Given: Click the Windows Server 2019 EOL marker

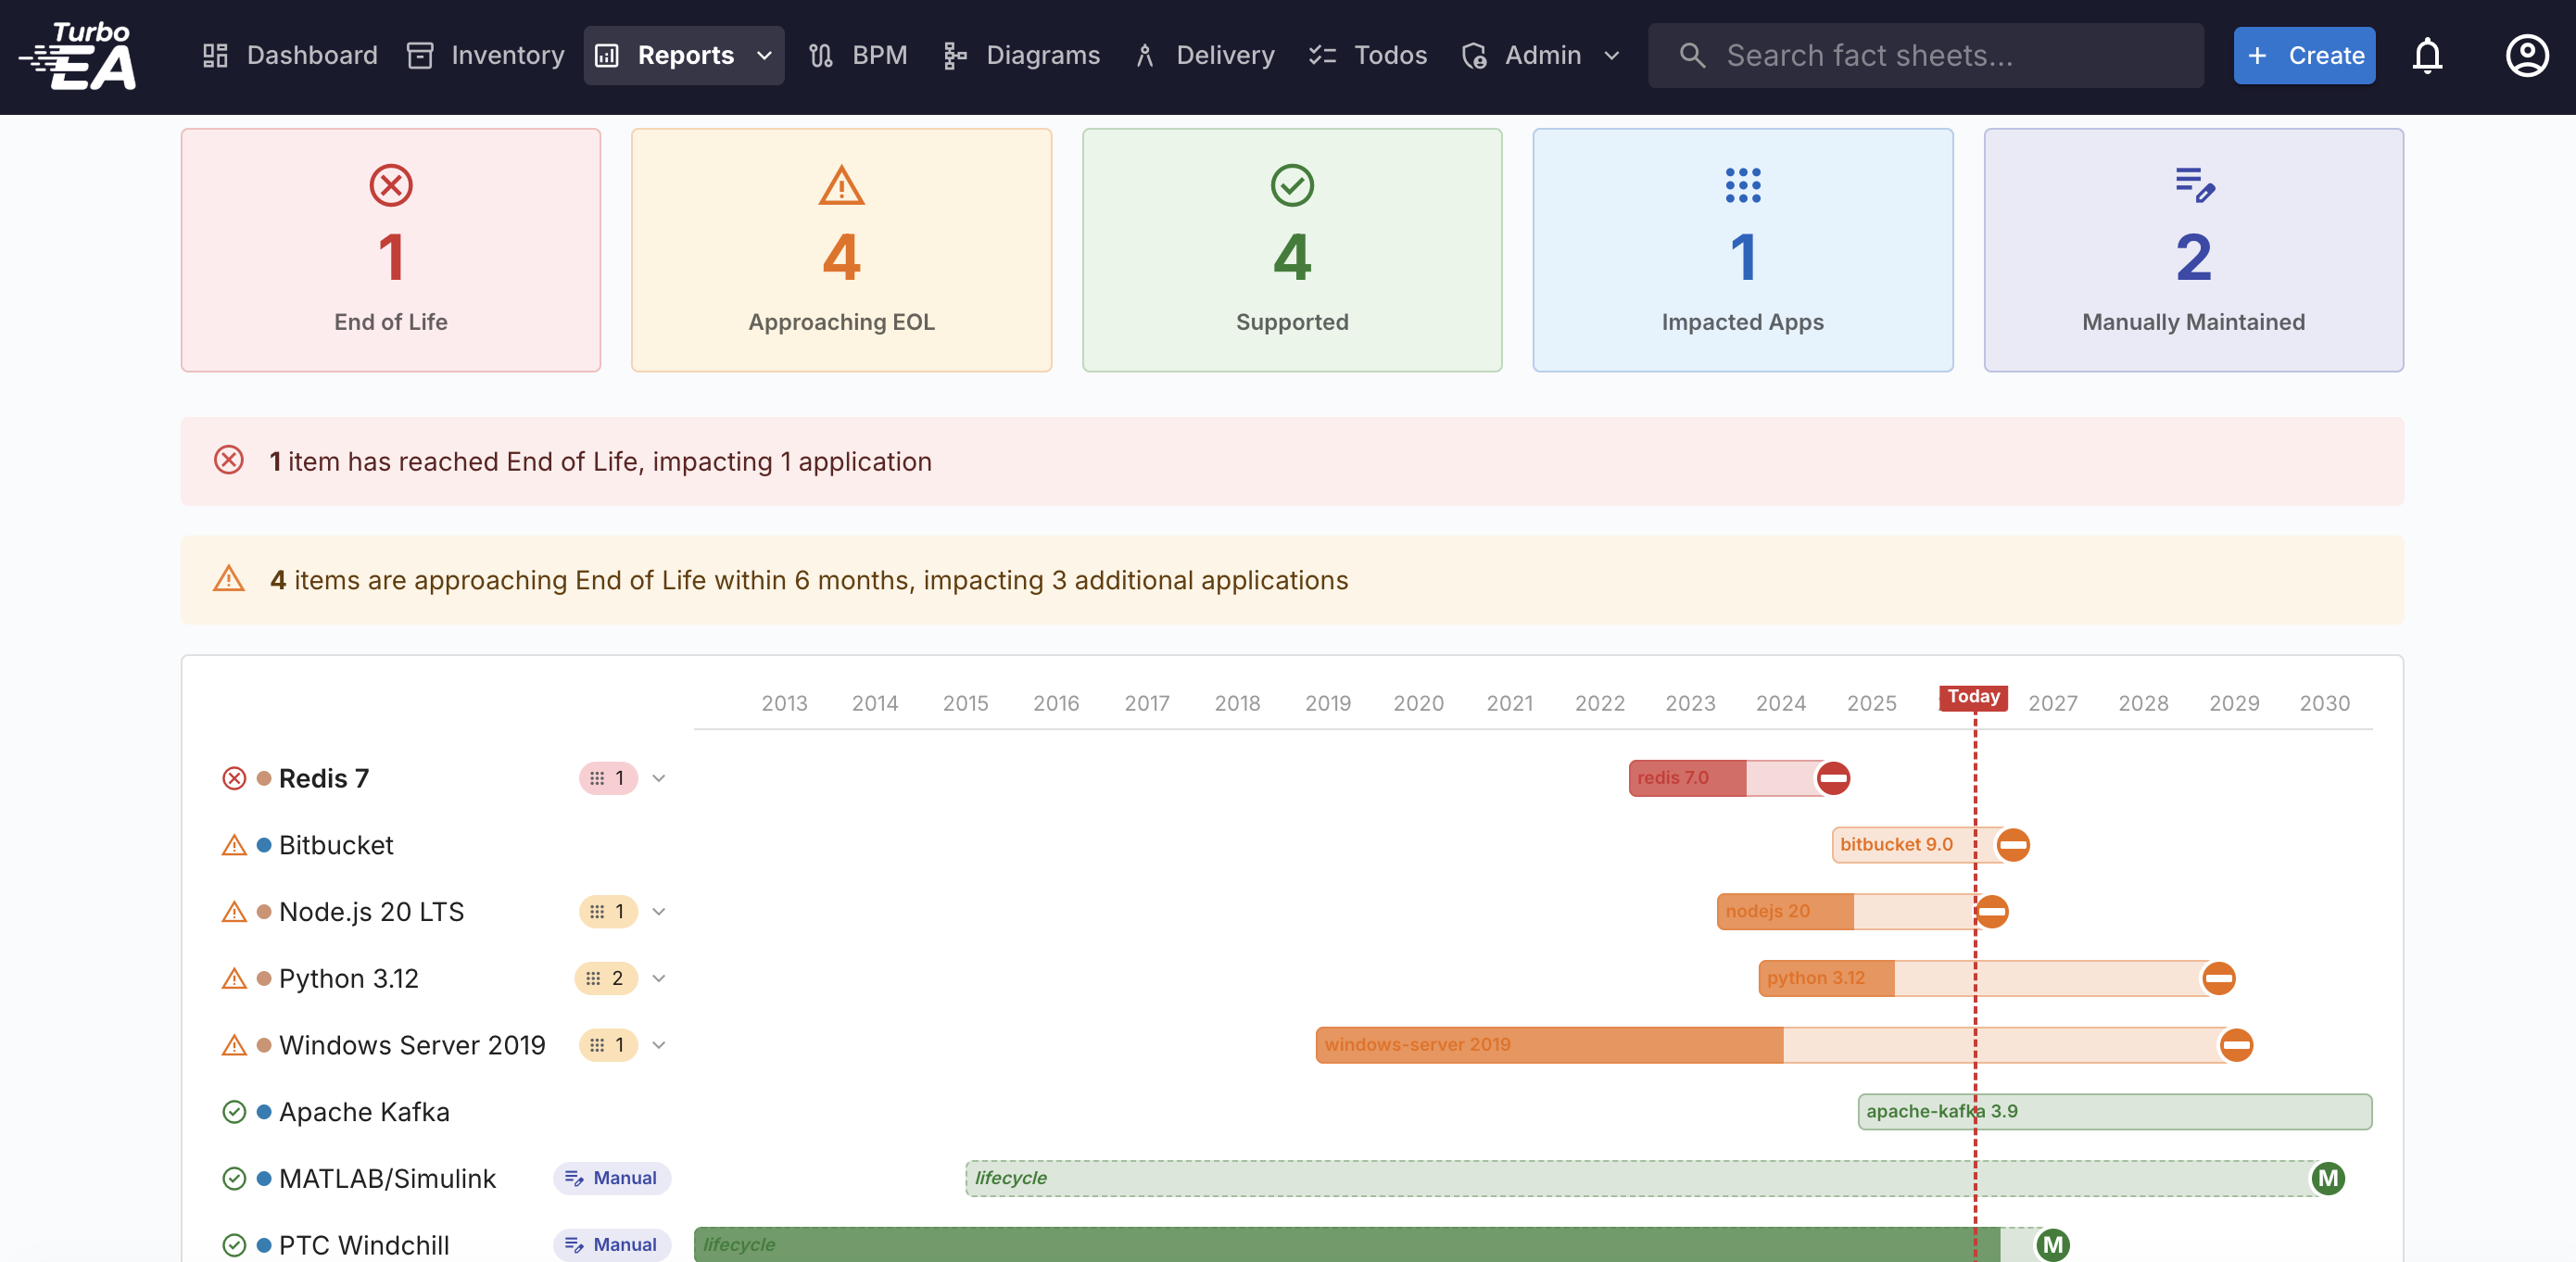Looking at the screenshot, I should click(x=2236, y=1045).
